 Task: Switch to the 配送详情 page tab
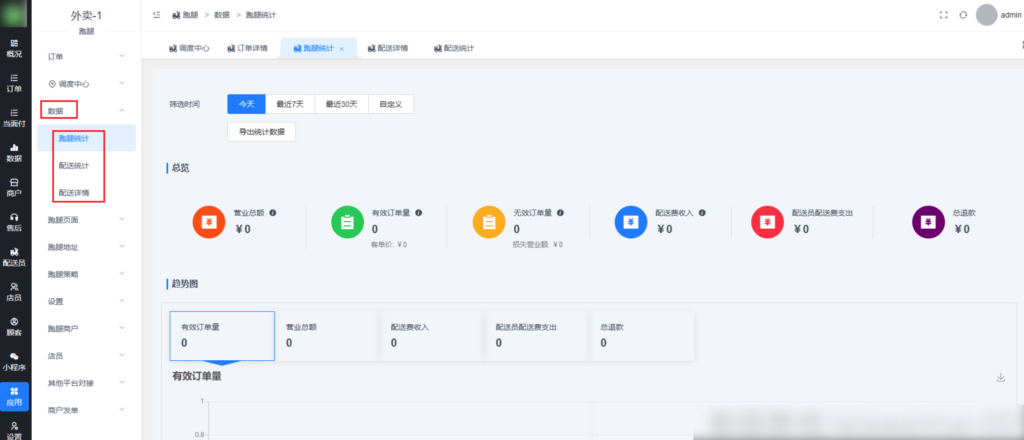[388, 48]
